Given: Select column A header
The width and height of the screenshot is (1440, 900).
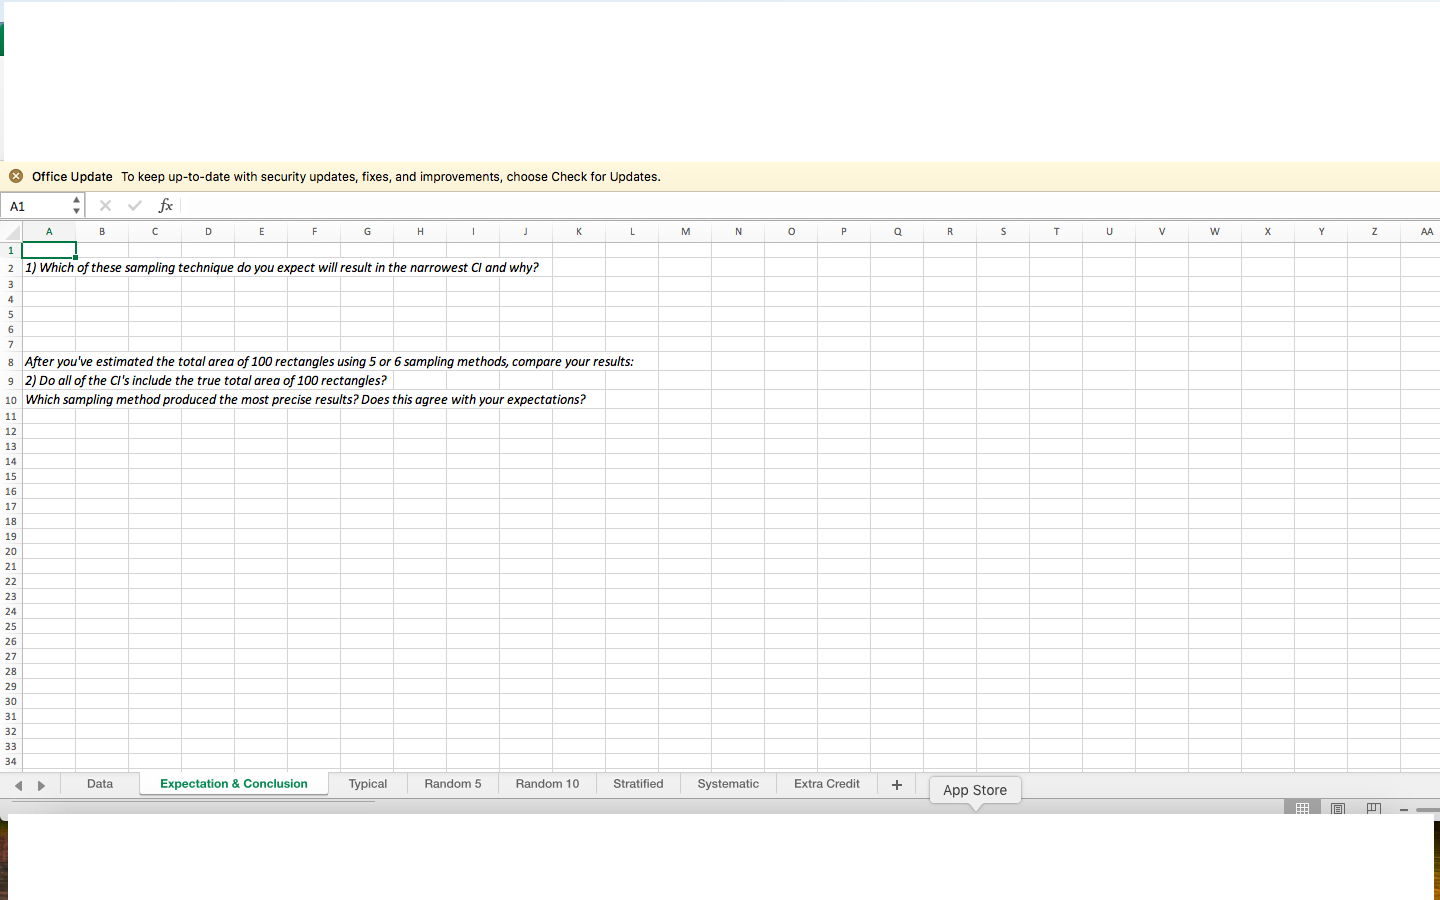Looking at the screenshot, I should click(x=49, y=232).
